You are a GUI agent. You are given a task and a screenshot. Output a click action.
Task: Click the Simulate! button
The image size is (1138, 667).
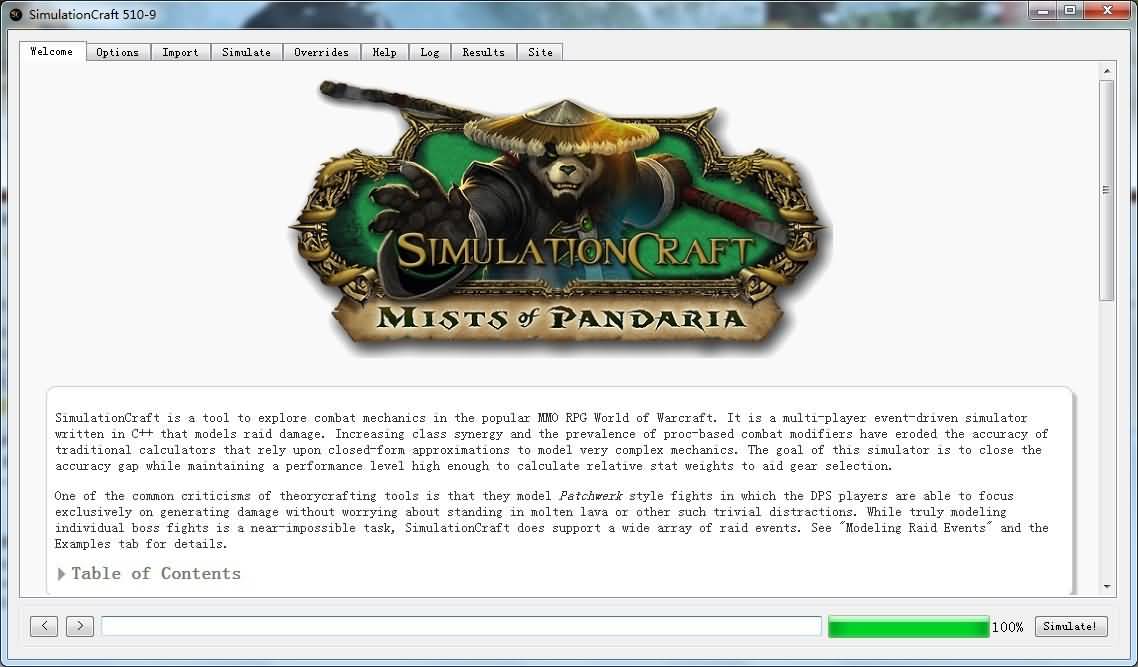1071,626
